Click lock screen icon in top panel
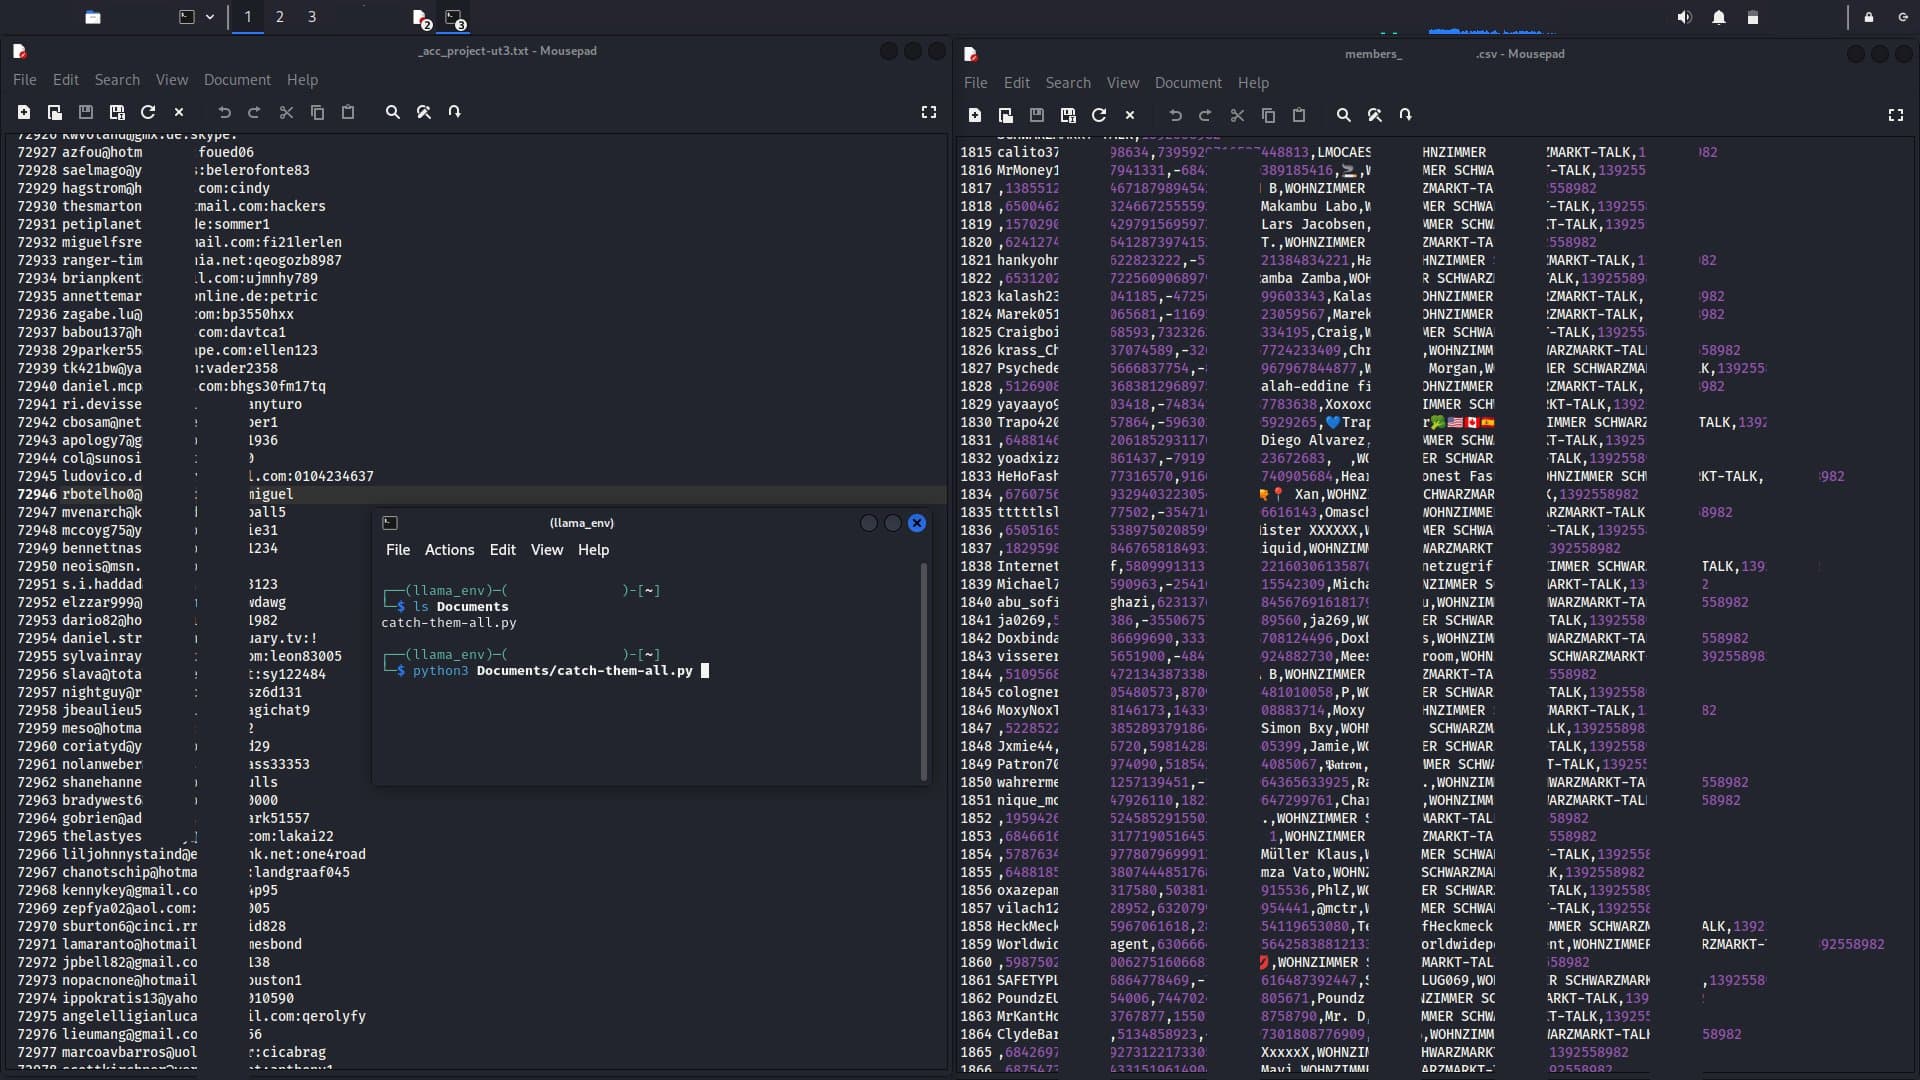 1869,17
